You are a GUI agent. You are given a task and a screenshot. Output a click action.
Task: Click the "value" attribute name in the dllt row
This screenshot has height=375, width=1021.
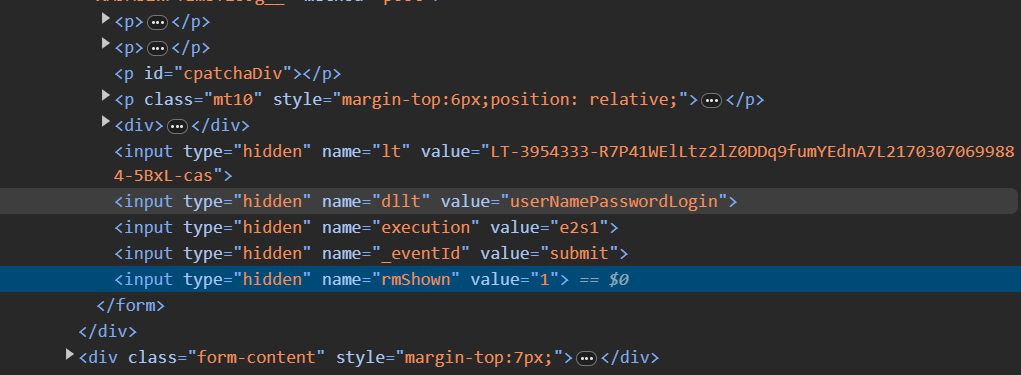click(x=465, y=201)
